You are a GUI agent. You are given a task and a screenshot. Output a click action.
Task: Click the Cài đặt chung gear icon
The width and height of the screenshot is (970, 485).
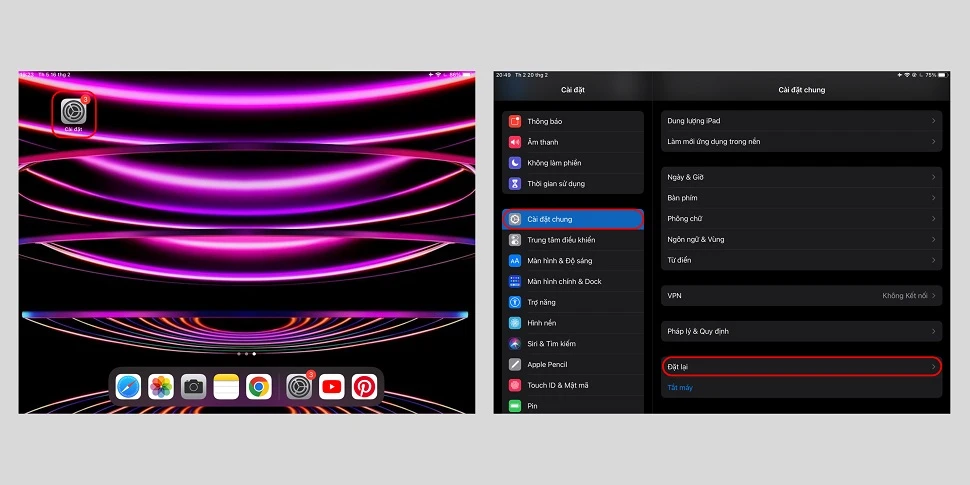[x=515, y=219]
